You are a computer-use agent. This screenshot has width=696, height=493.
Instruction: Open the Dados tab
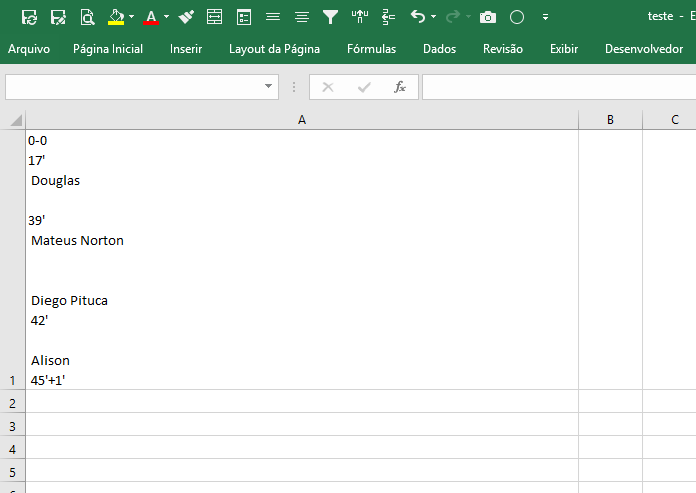pyautogui.click(x=439, y=49)
